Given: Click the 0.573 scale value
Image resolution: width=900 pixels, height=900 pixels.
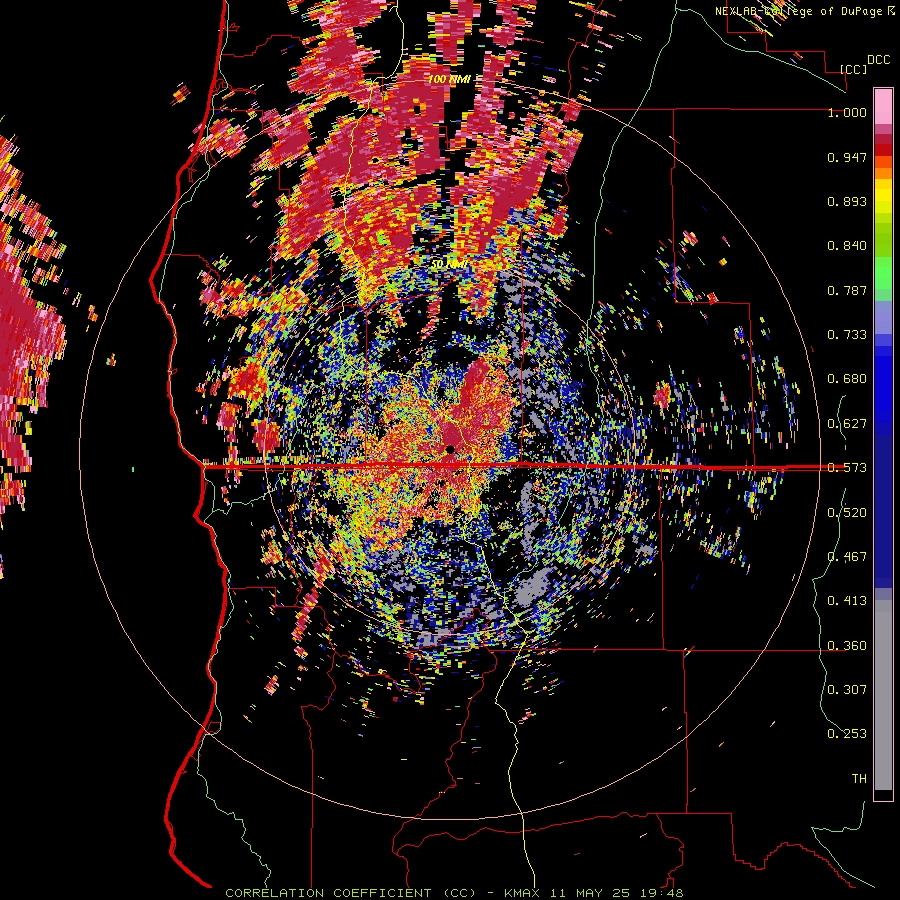Looking at the screenshot, I should 847,468.
